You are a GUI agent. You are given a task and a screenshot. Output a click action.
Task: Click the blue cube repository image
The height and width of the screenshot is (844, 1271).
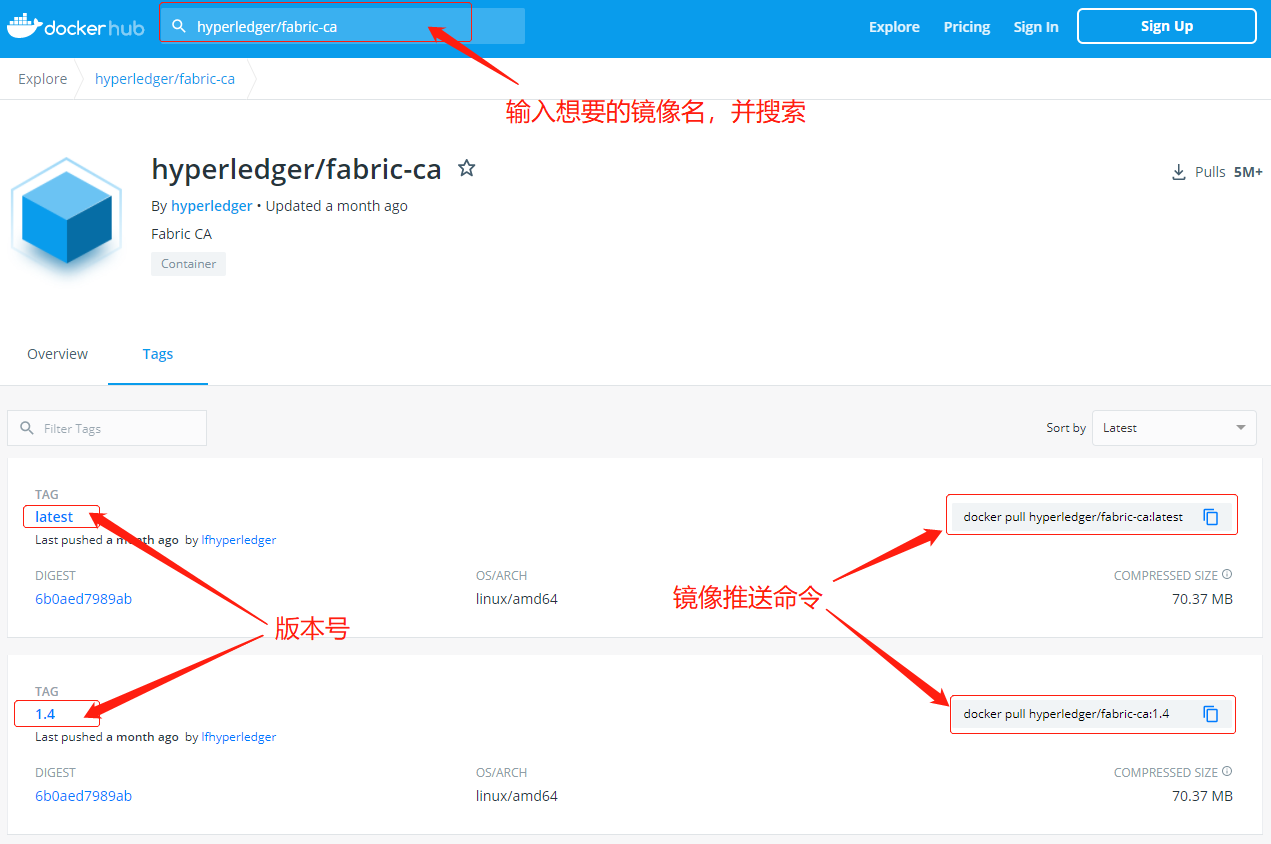tap(67, 217)
